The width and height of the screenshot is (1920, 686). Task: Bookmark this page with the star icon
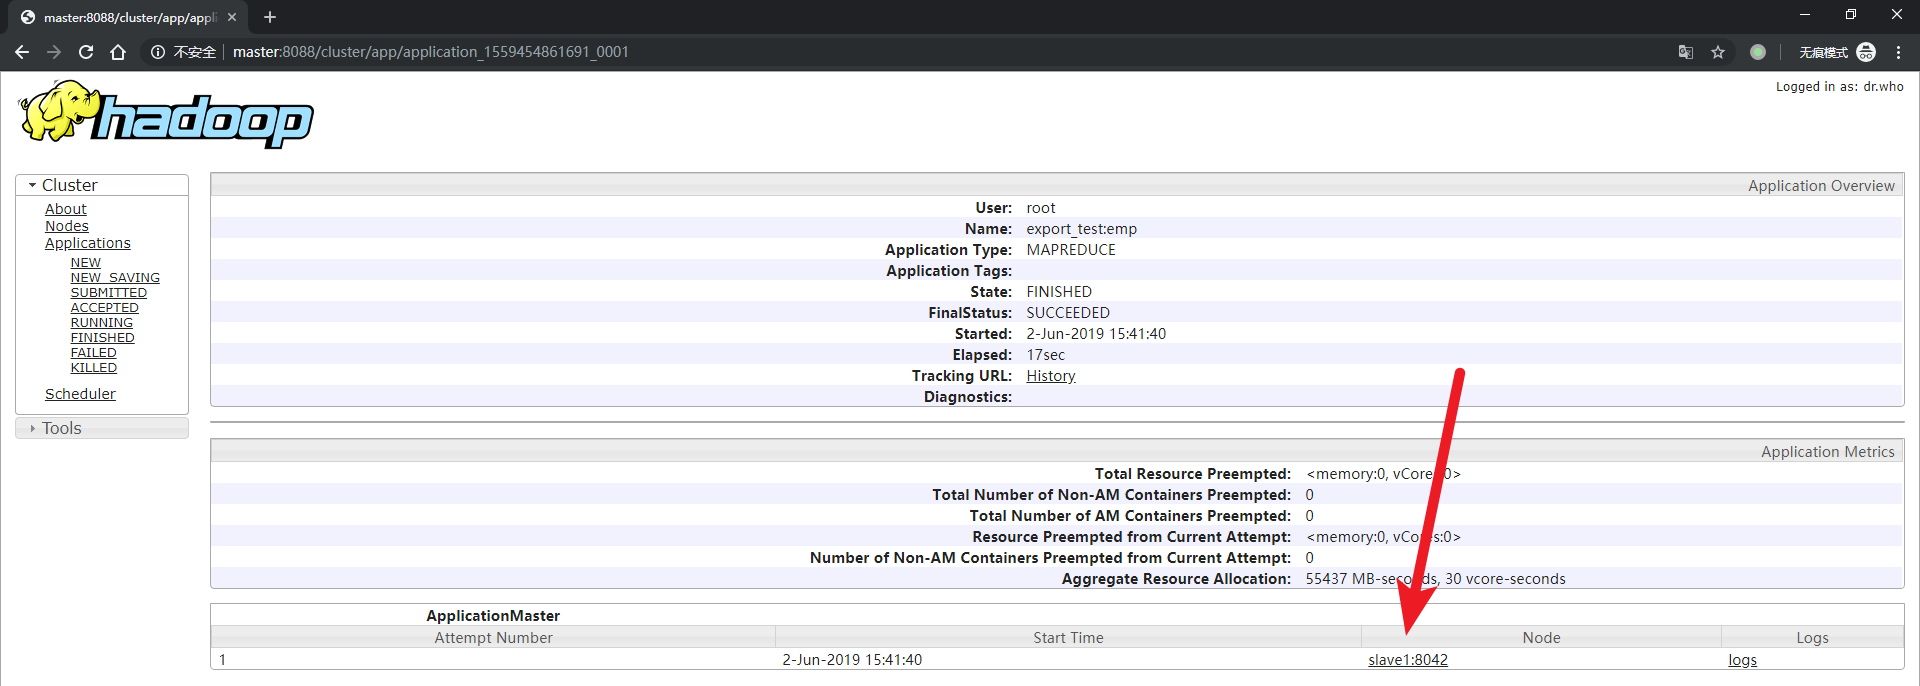pos(1718,52)
